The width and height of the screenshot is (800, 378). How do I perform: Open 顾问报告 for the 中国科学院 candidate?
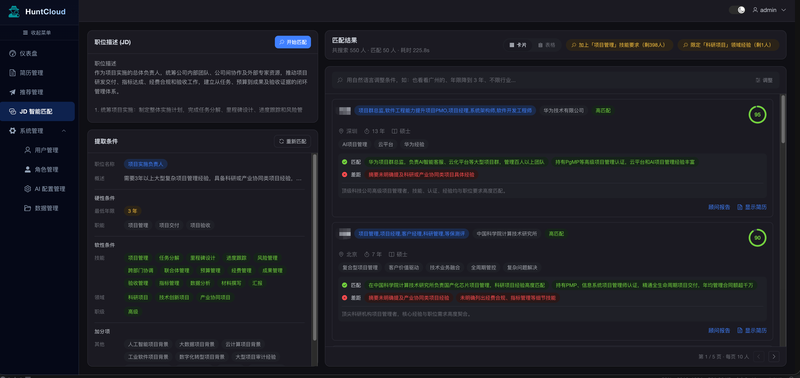(719, 331)
